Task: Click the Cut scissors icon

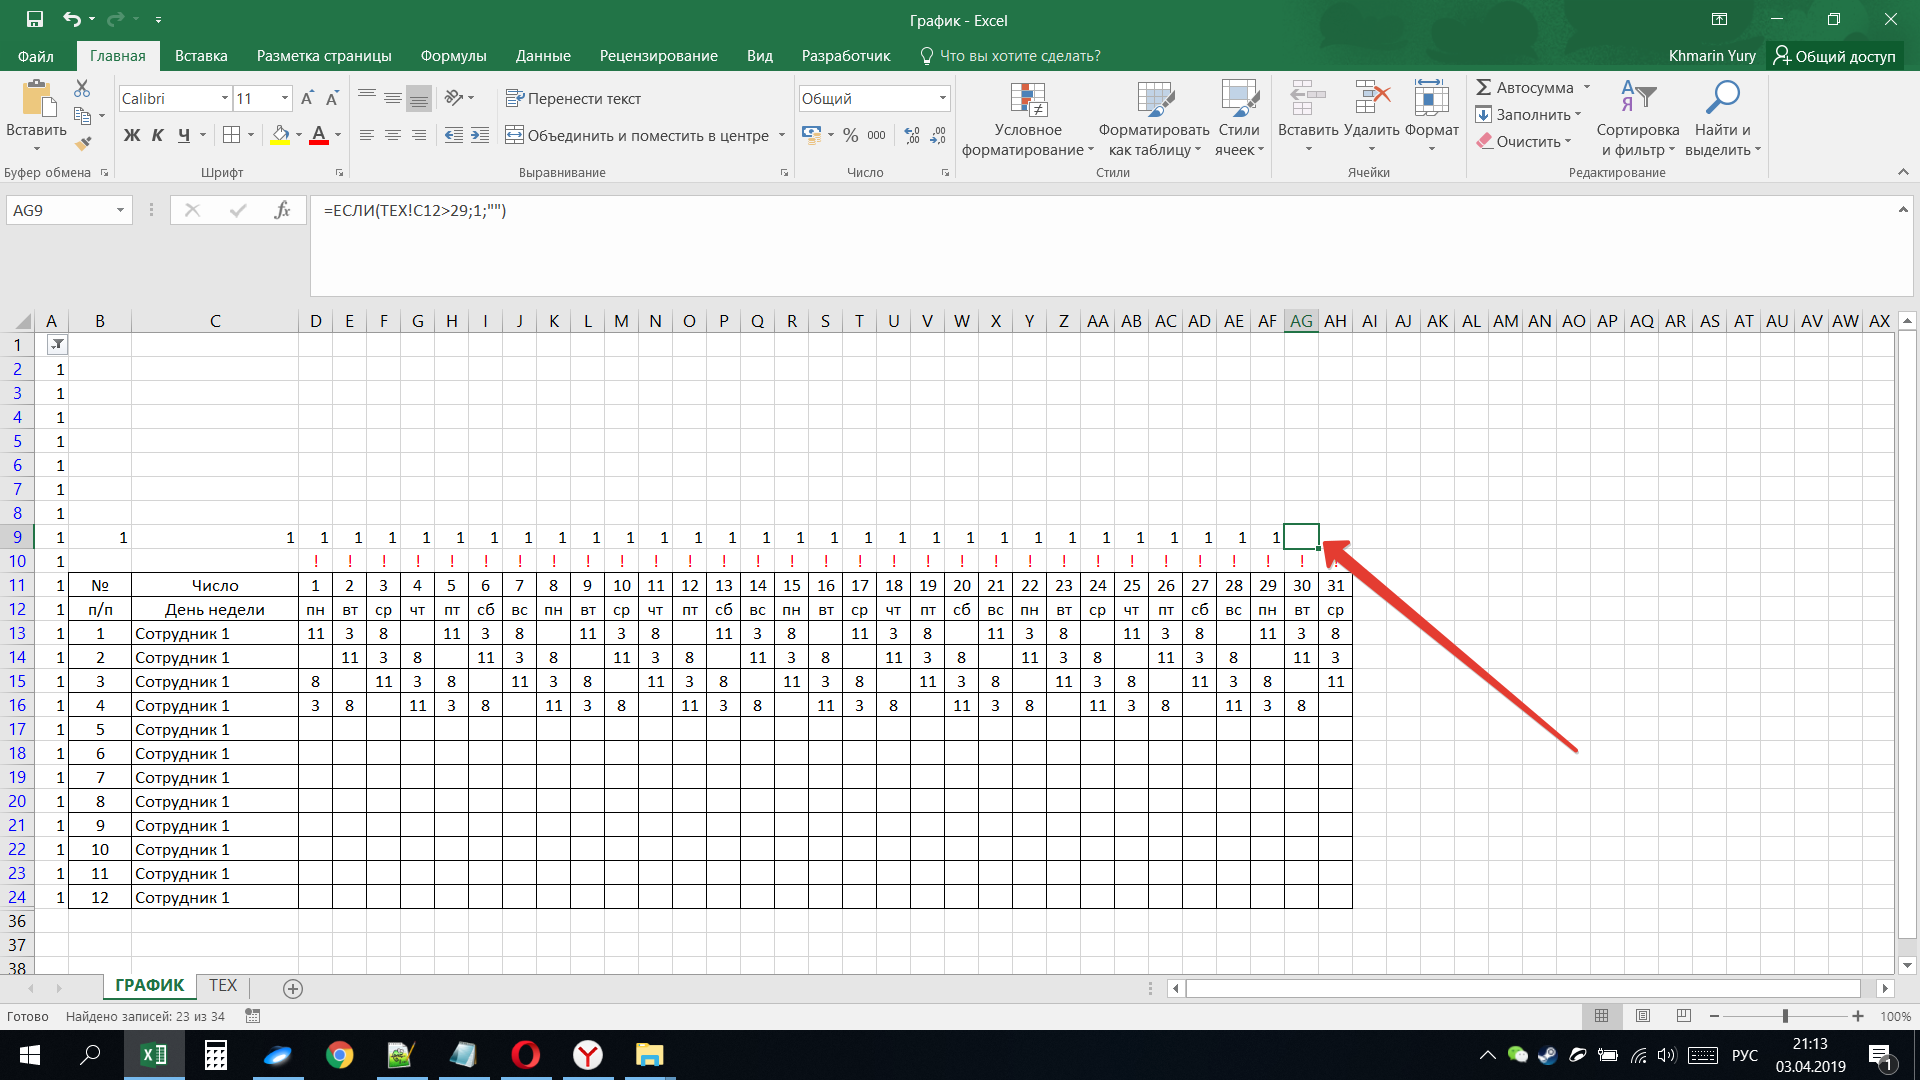Action: point(82,89)
